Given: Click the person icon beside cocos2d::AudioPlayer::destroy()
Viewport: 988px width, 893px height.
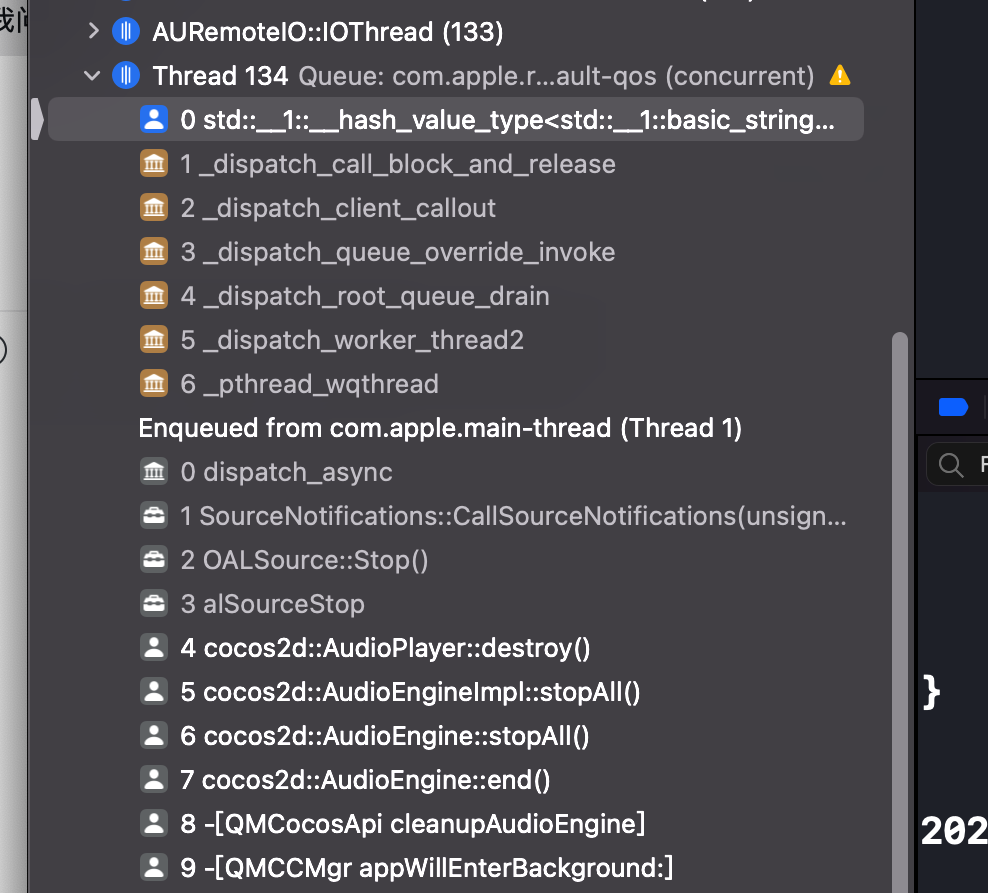Looking at the screenshot, I should coord(154,648).
